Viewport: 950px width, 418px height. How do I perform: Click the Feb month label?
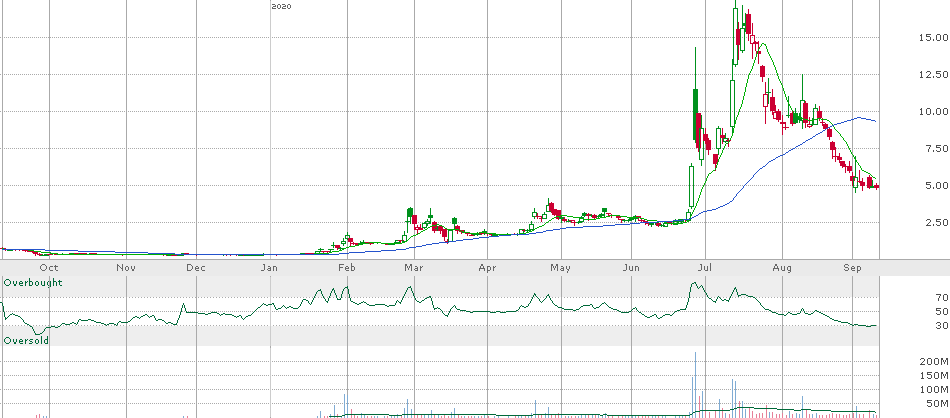[x=345, y=267]
